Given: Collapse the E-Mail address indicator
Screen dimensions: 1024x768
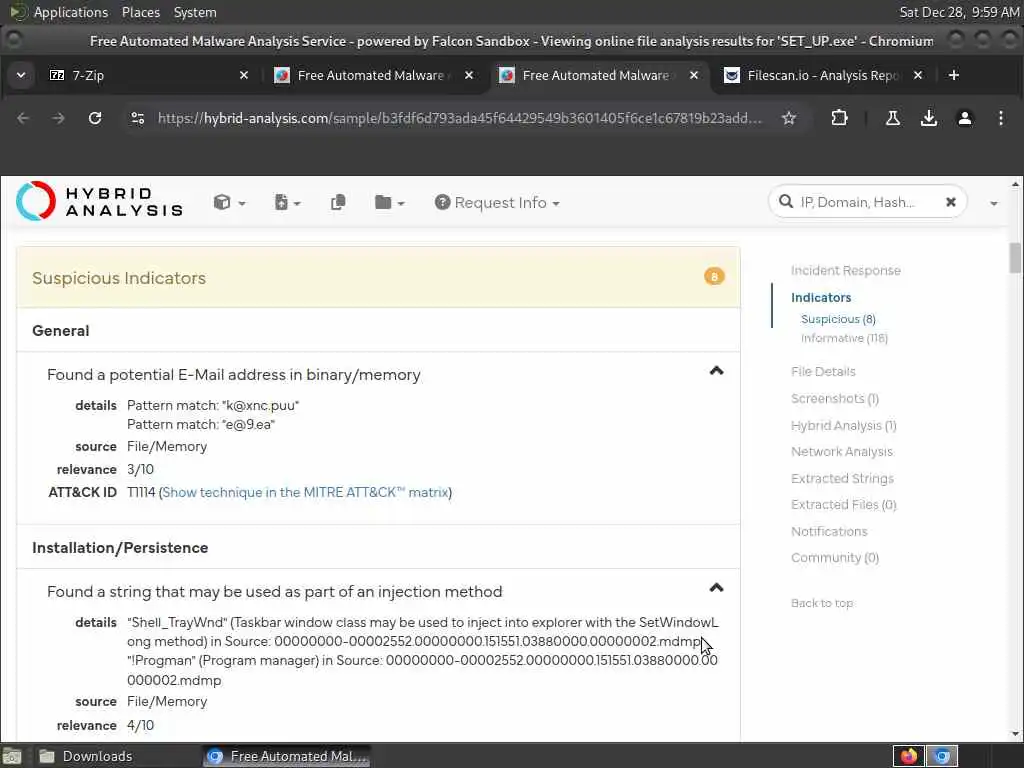Looking at the screenshot, I should pyautogui.click(x=716, y=371).
